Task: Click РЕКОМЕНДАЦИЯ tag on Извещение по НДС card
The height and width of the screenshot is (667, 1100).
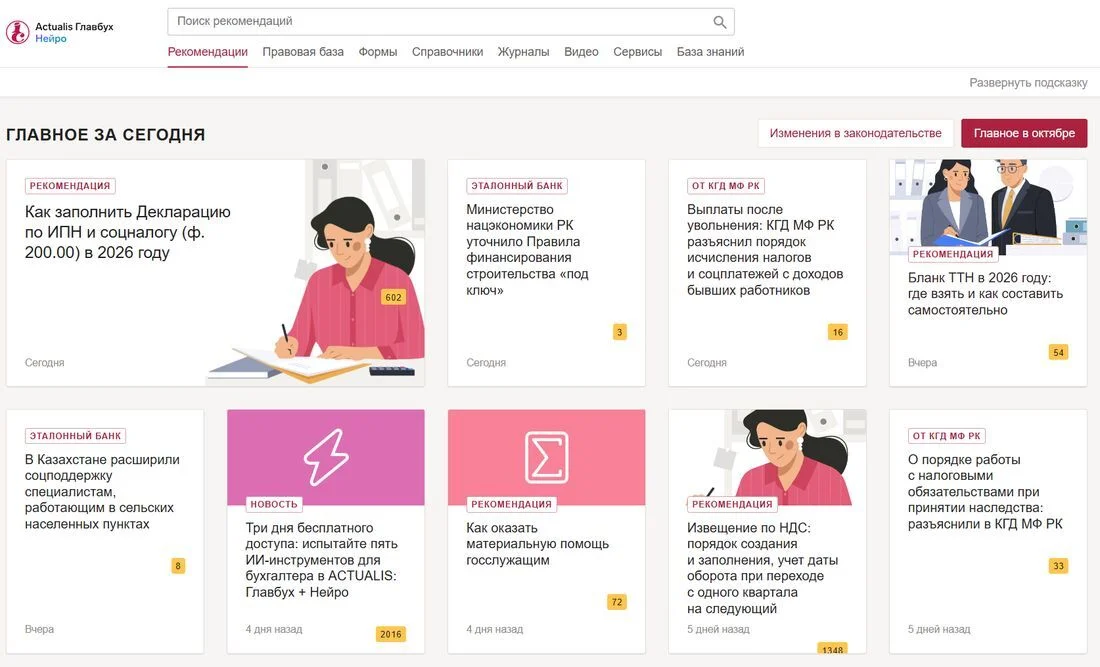Action: (732, 504)
